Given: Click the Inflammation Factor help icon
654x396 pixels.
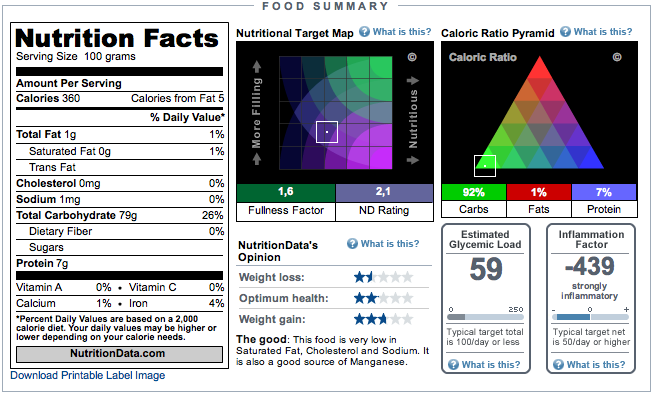Looking at the screenshot, I should [558, 365].
